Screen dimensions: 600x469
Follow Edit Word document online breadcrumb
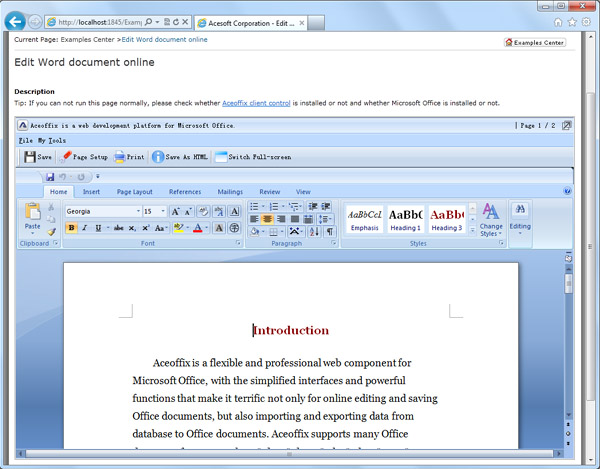pyautogui.click(x=165, y=39)
